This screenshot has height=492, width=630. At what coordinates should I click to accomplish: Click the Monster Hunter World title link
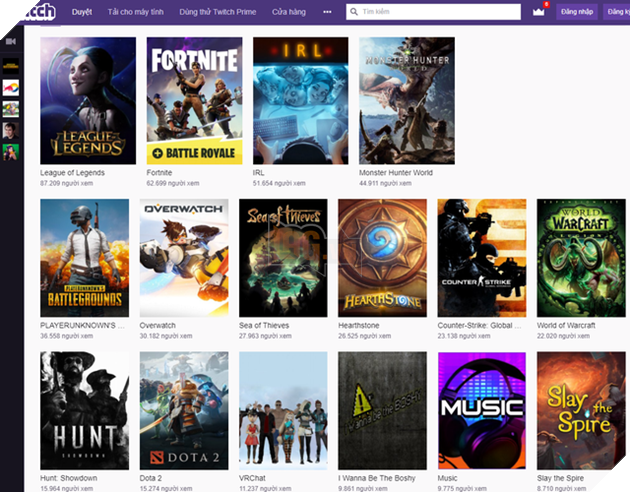click(396, 173)
